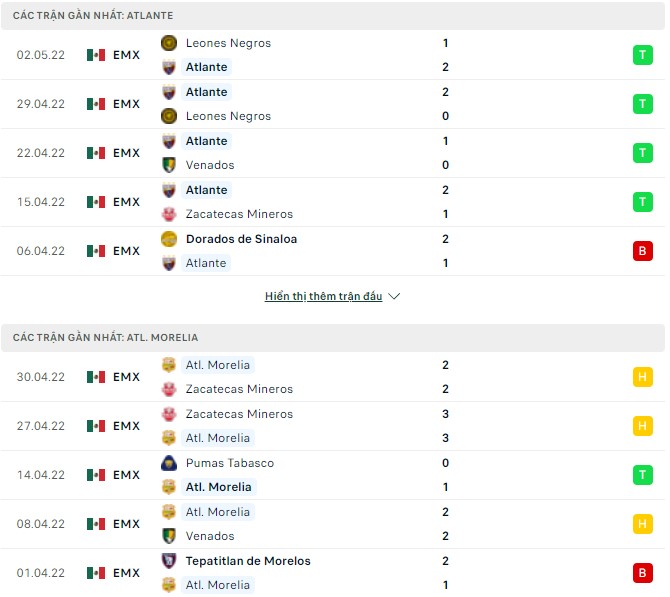This screenshot has width=670, height=597.
Task: Click Tepatitlan de Morelos team crest
Action: (x=169, y=561)
